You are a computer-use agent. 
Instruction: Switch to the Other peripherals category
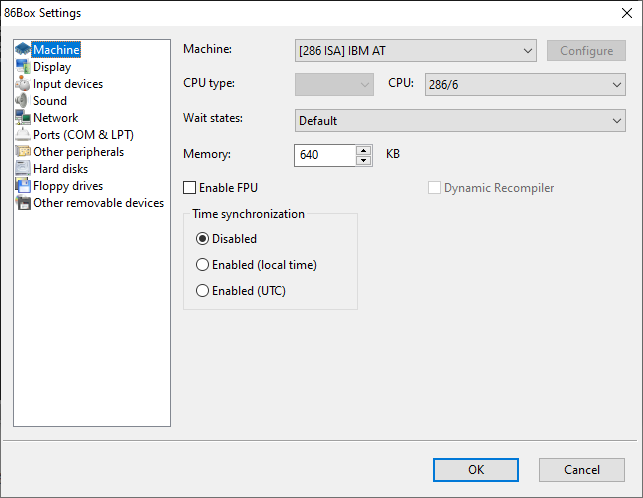(78, 152)
